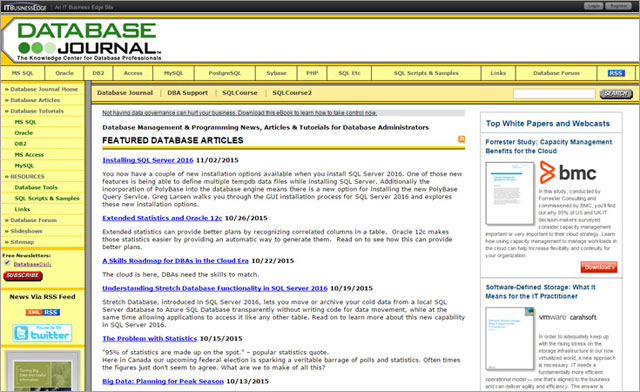Open Forrester Study: Capacity Management whitepaper title
640x392 pixels.
pos(549,146)
